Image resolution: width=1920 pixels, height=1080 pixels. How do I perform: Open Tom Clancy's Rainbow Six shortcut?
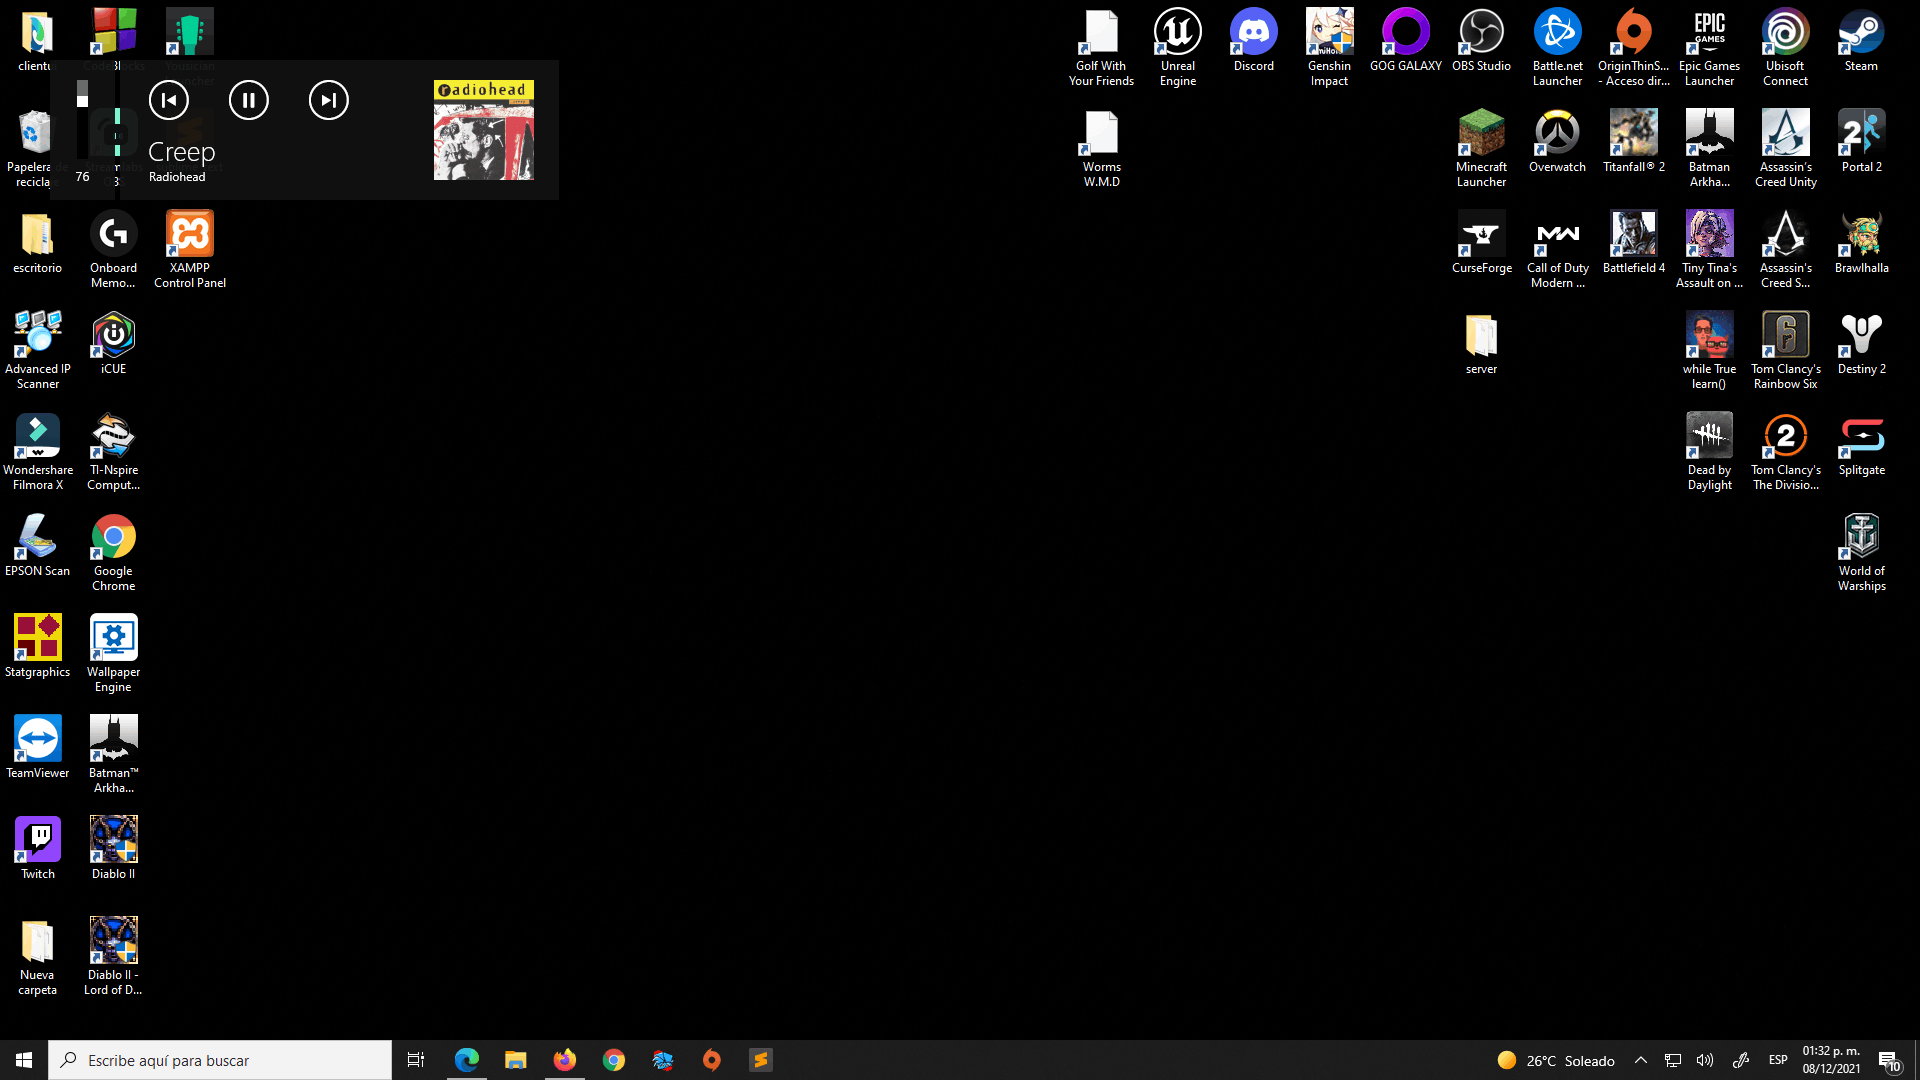click(x=1786, y=350)
